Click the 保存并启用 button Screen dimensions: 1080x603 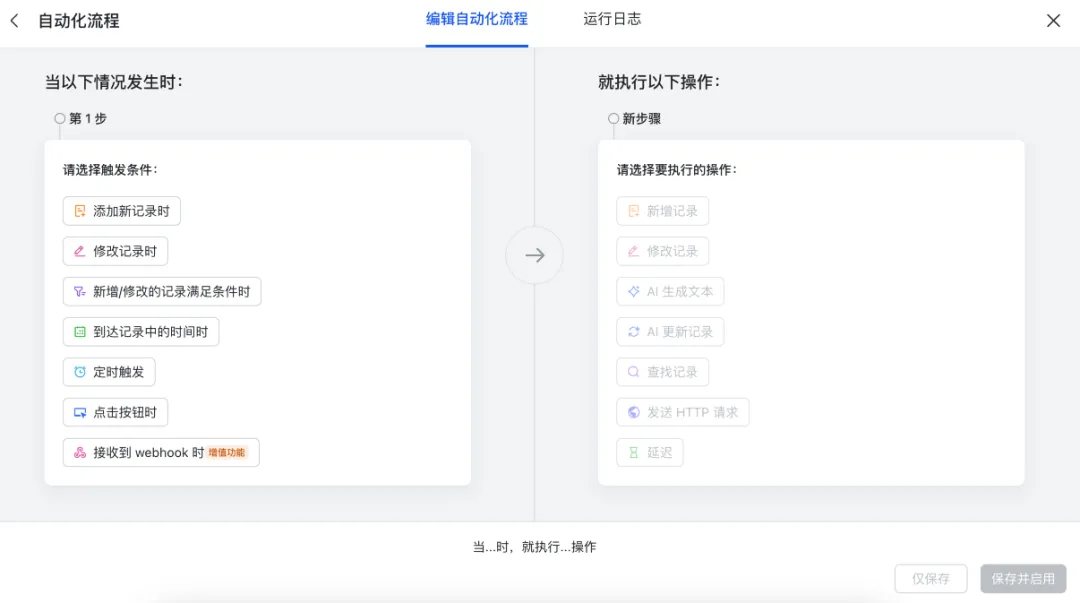click(x=1023, y=579)
